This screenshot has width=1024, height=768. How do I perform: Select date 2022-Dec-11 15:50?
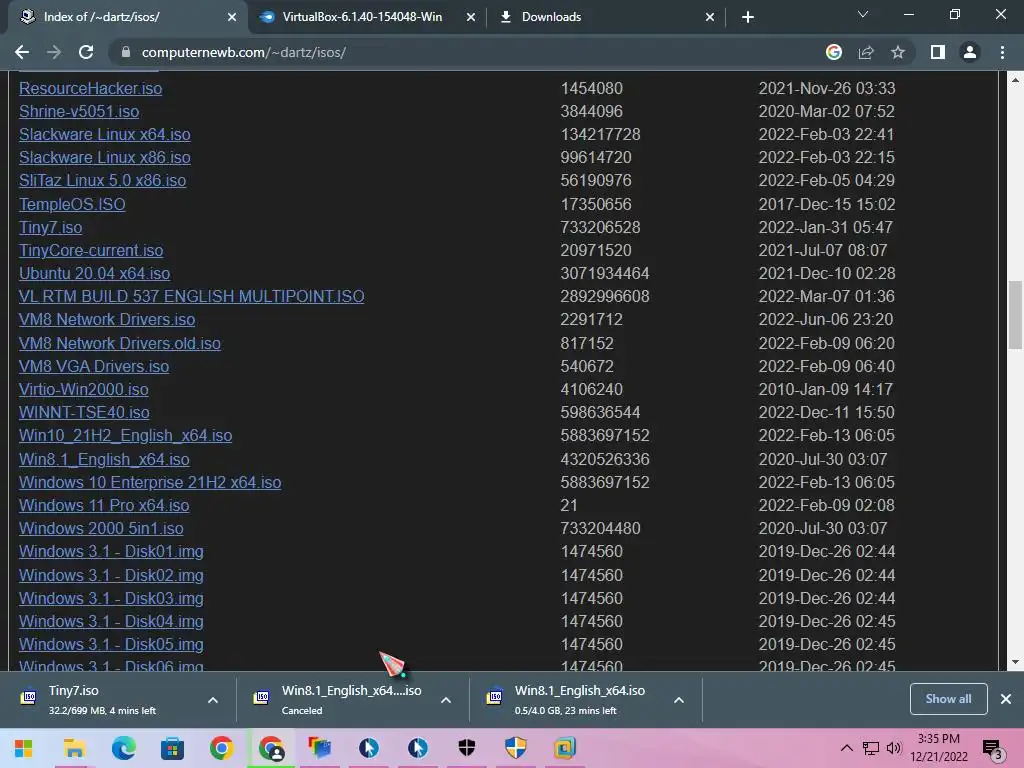click(826, 413)
